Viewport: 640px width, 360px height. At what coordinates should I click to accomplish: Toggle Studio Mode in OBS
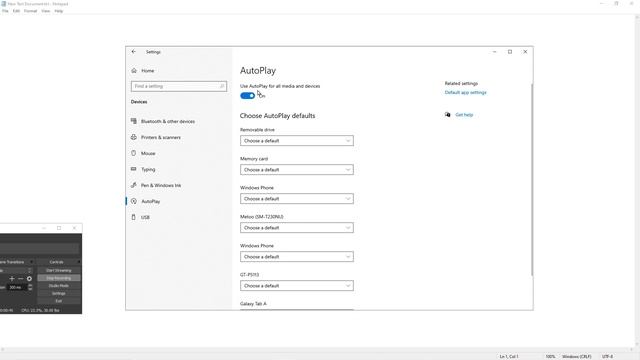[59, 286]
